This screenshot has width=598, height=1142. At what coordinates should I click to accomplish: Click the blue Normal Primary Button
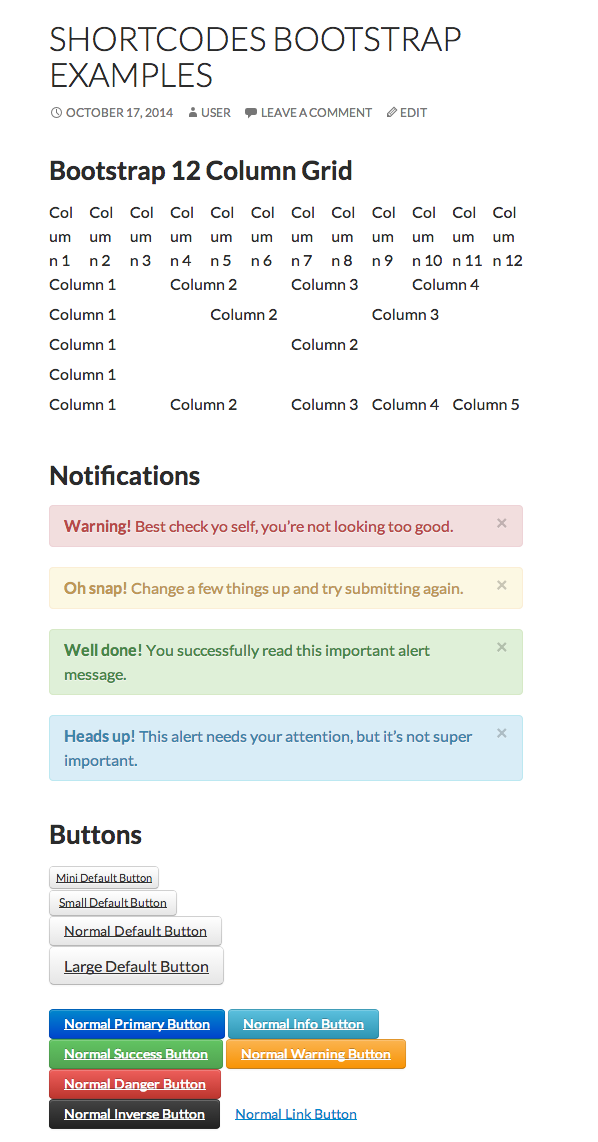coord(137,1024)
